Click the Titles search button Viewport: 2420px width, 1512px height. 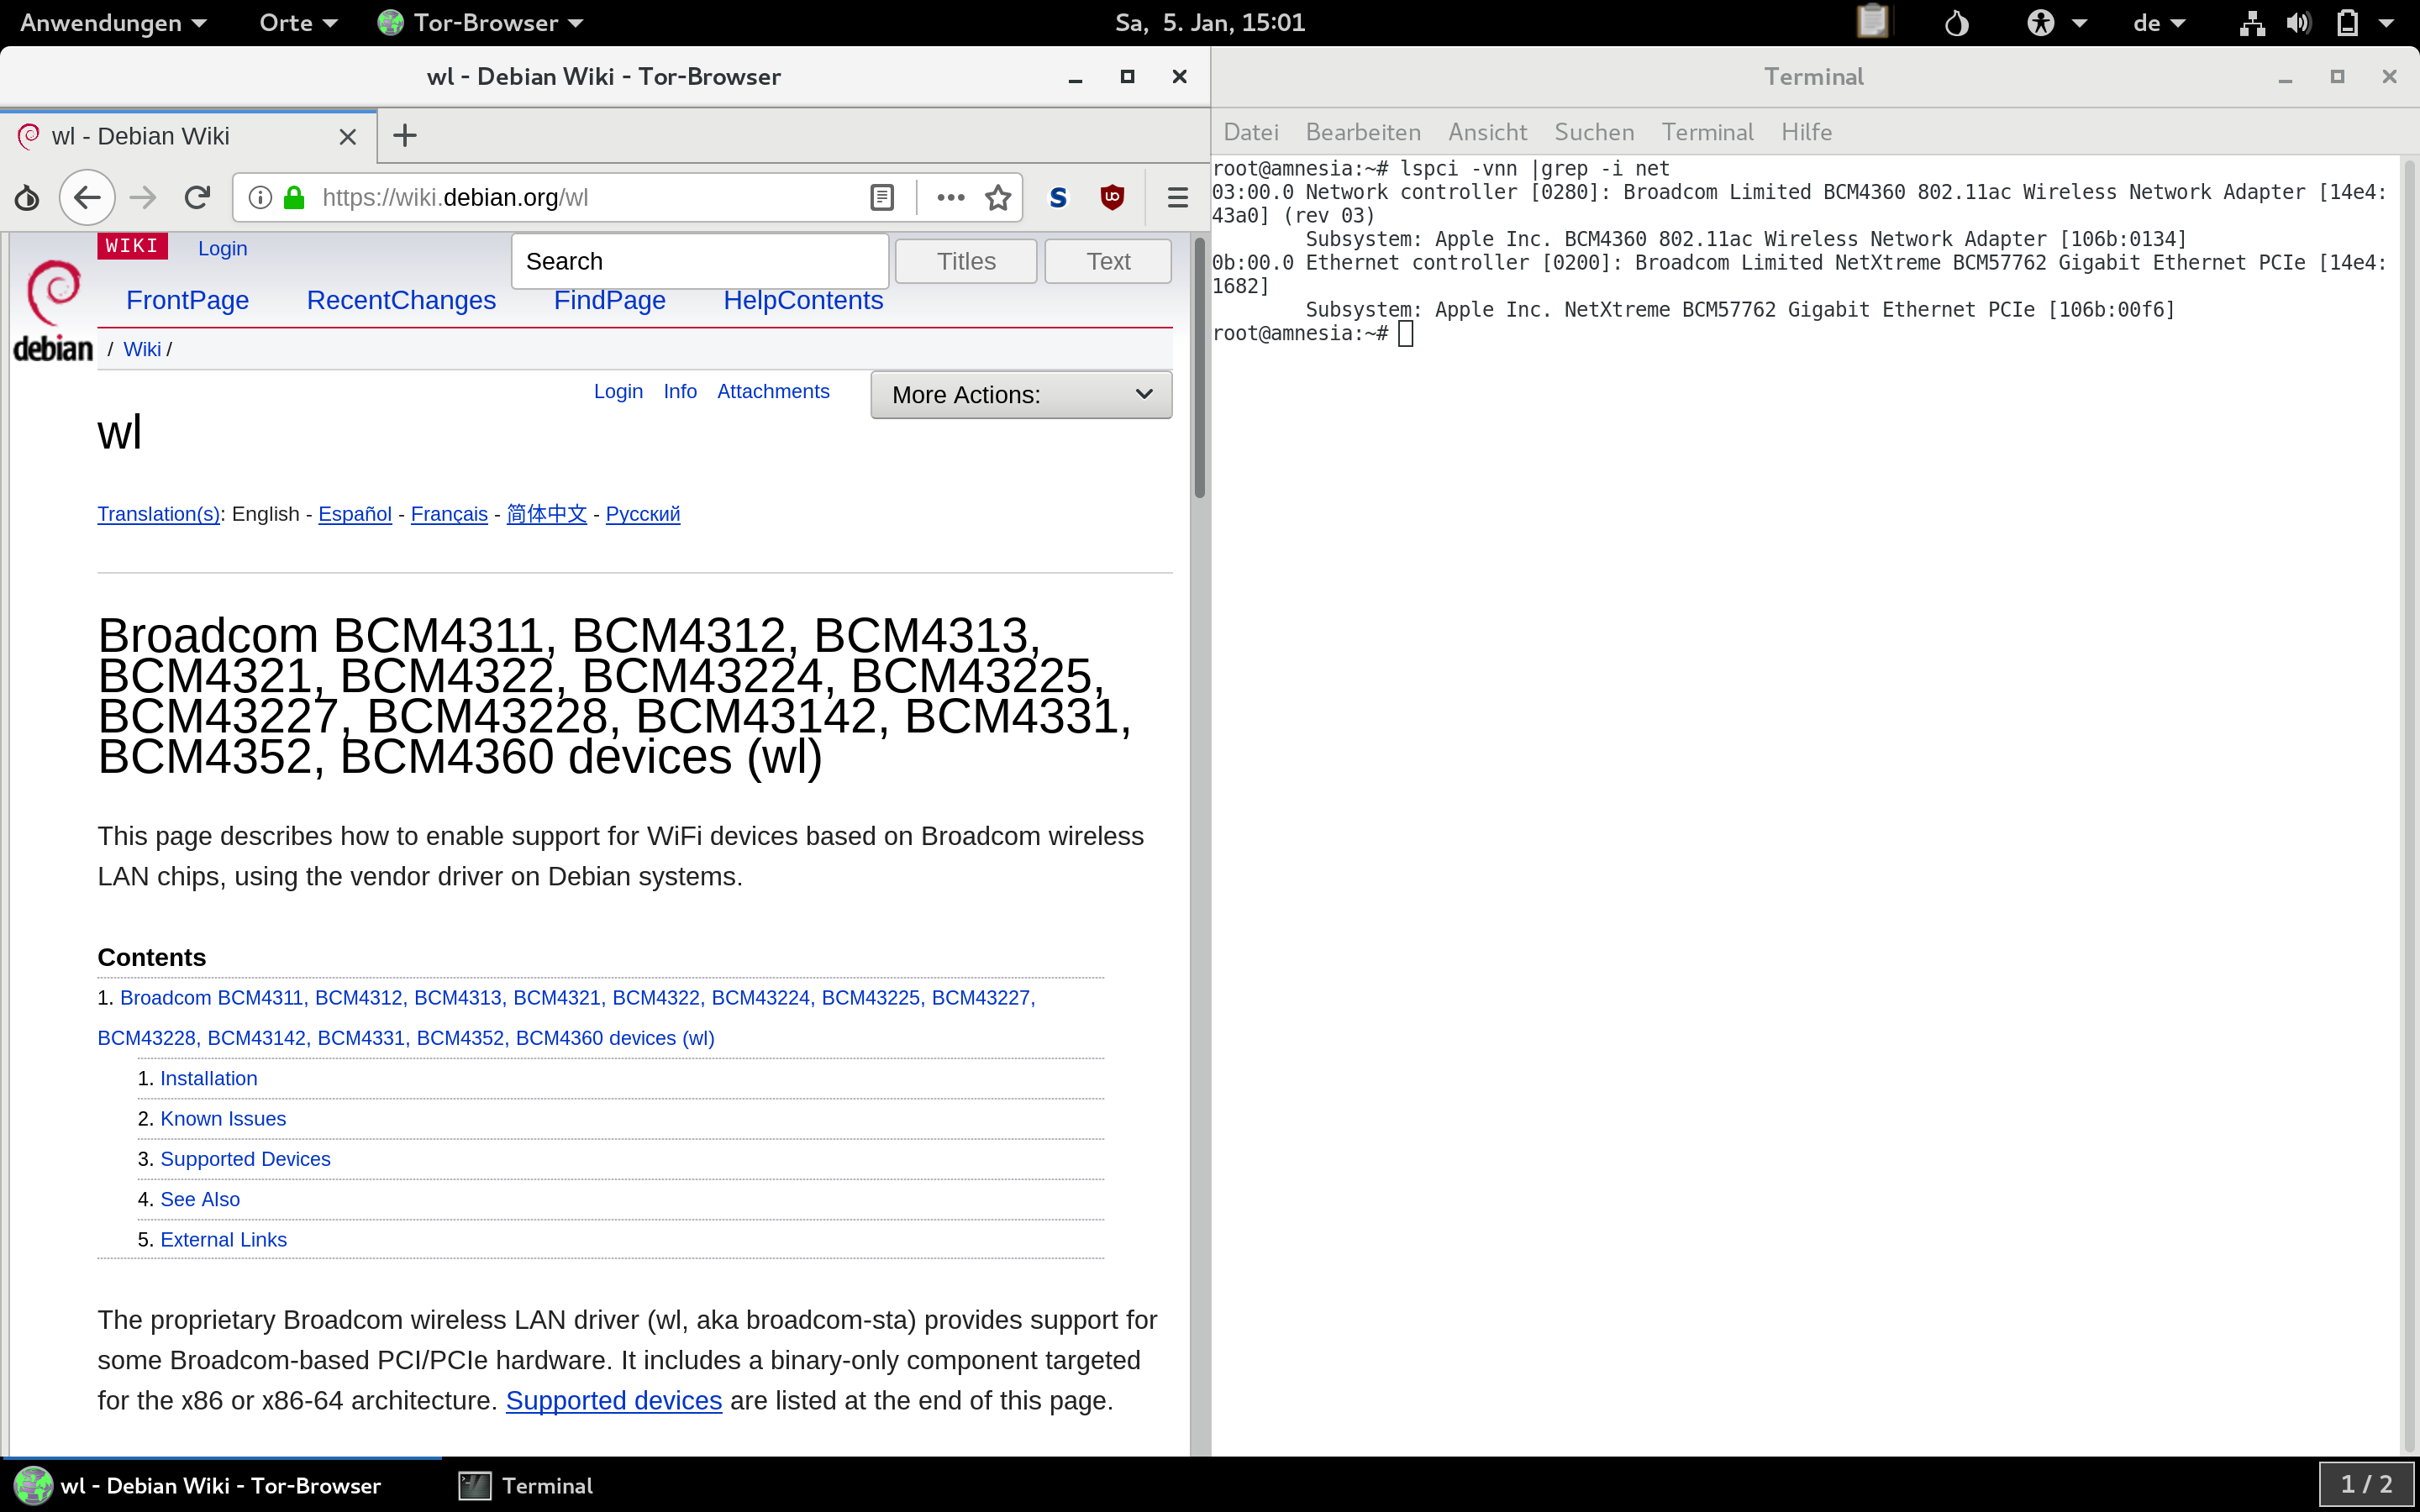[x=966, y=261]
